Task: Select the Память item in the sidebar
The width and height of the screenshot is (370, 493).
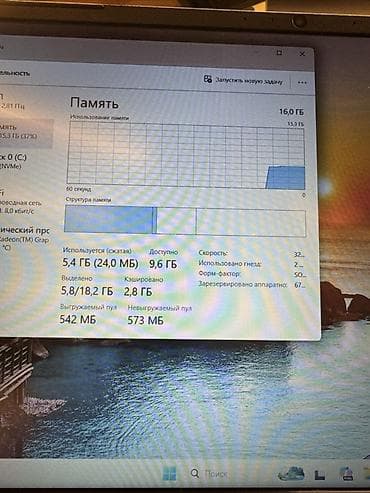Action: (26, 132)
